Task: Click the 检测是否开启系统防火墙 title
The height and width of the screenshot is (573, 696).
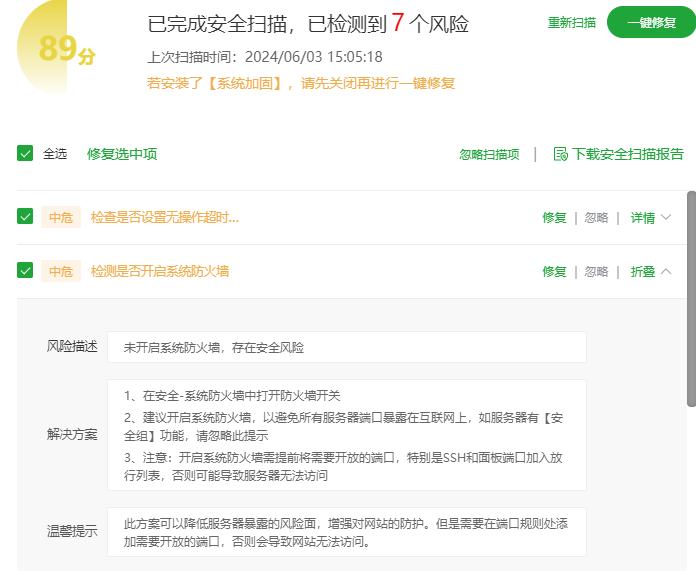Action: coord(160,271)
